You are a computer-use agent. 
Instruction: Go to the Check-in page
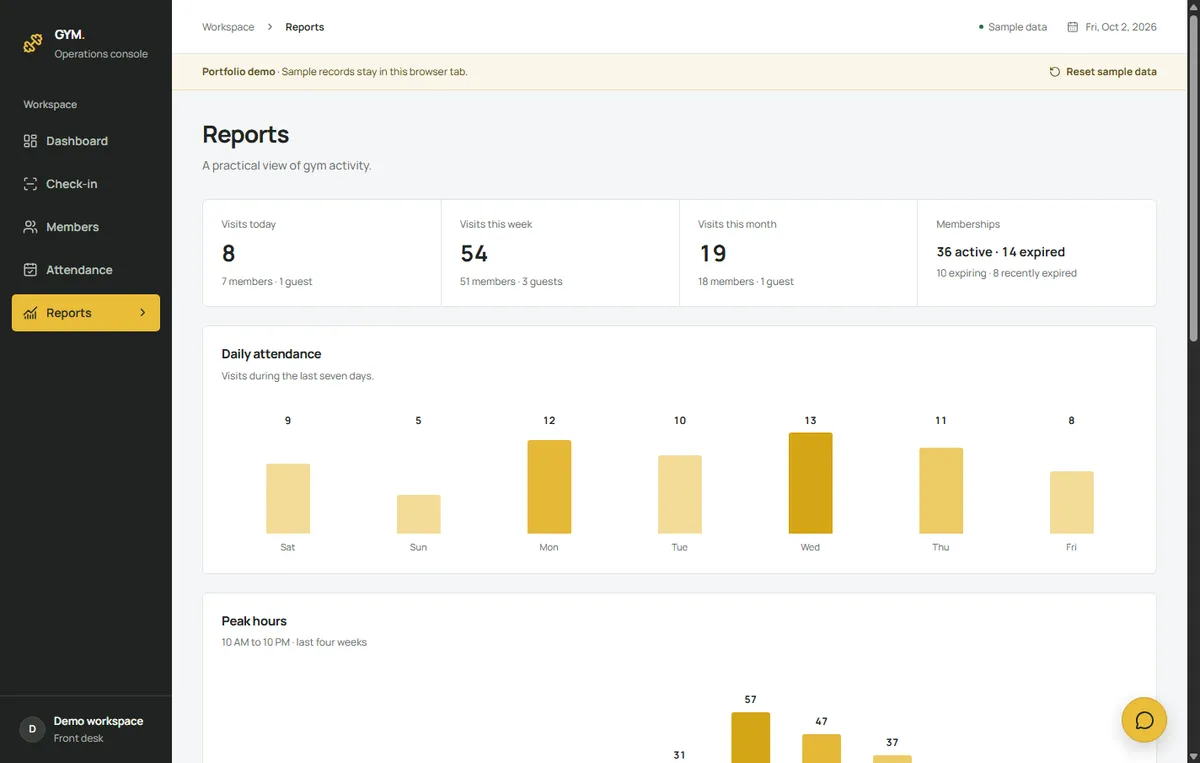click(x=86, y=184)
